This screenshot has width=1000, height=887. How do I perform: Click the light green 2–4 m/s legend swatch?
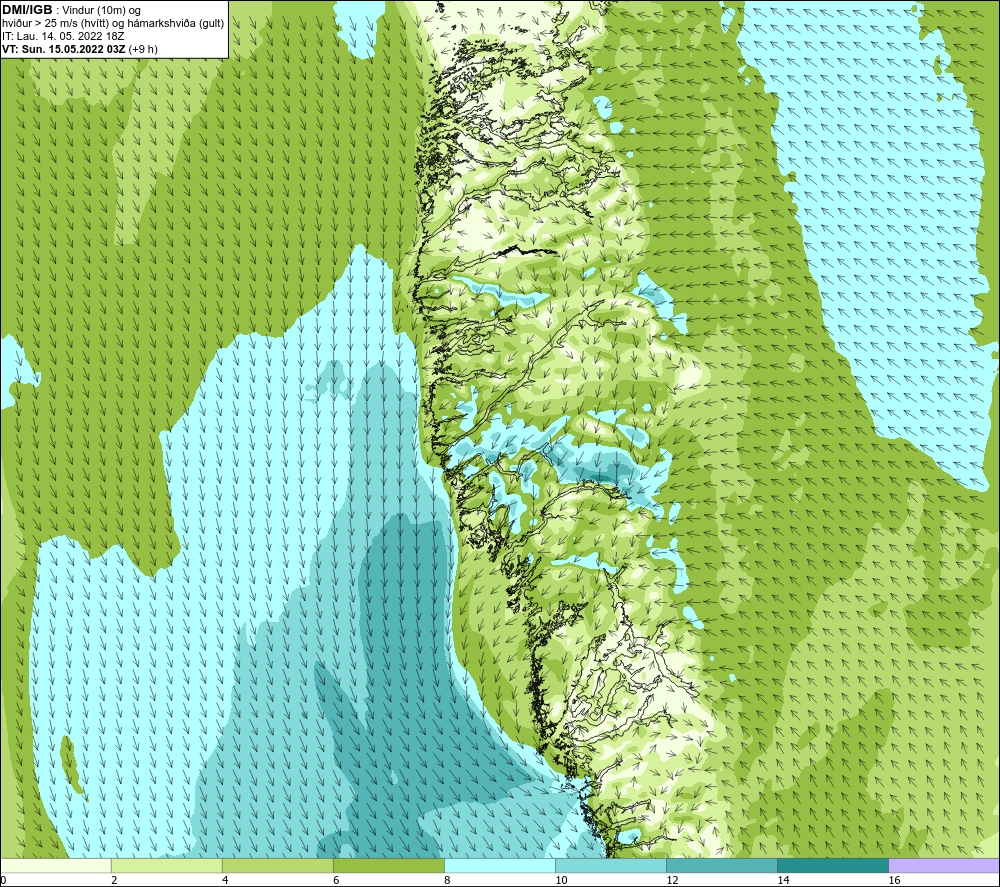[166, 866]
